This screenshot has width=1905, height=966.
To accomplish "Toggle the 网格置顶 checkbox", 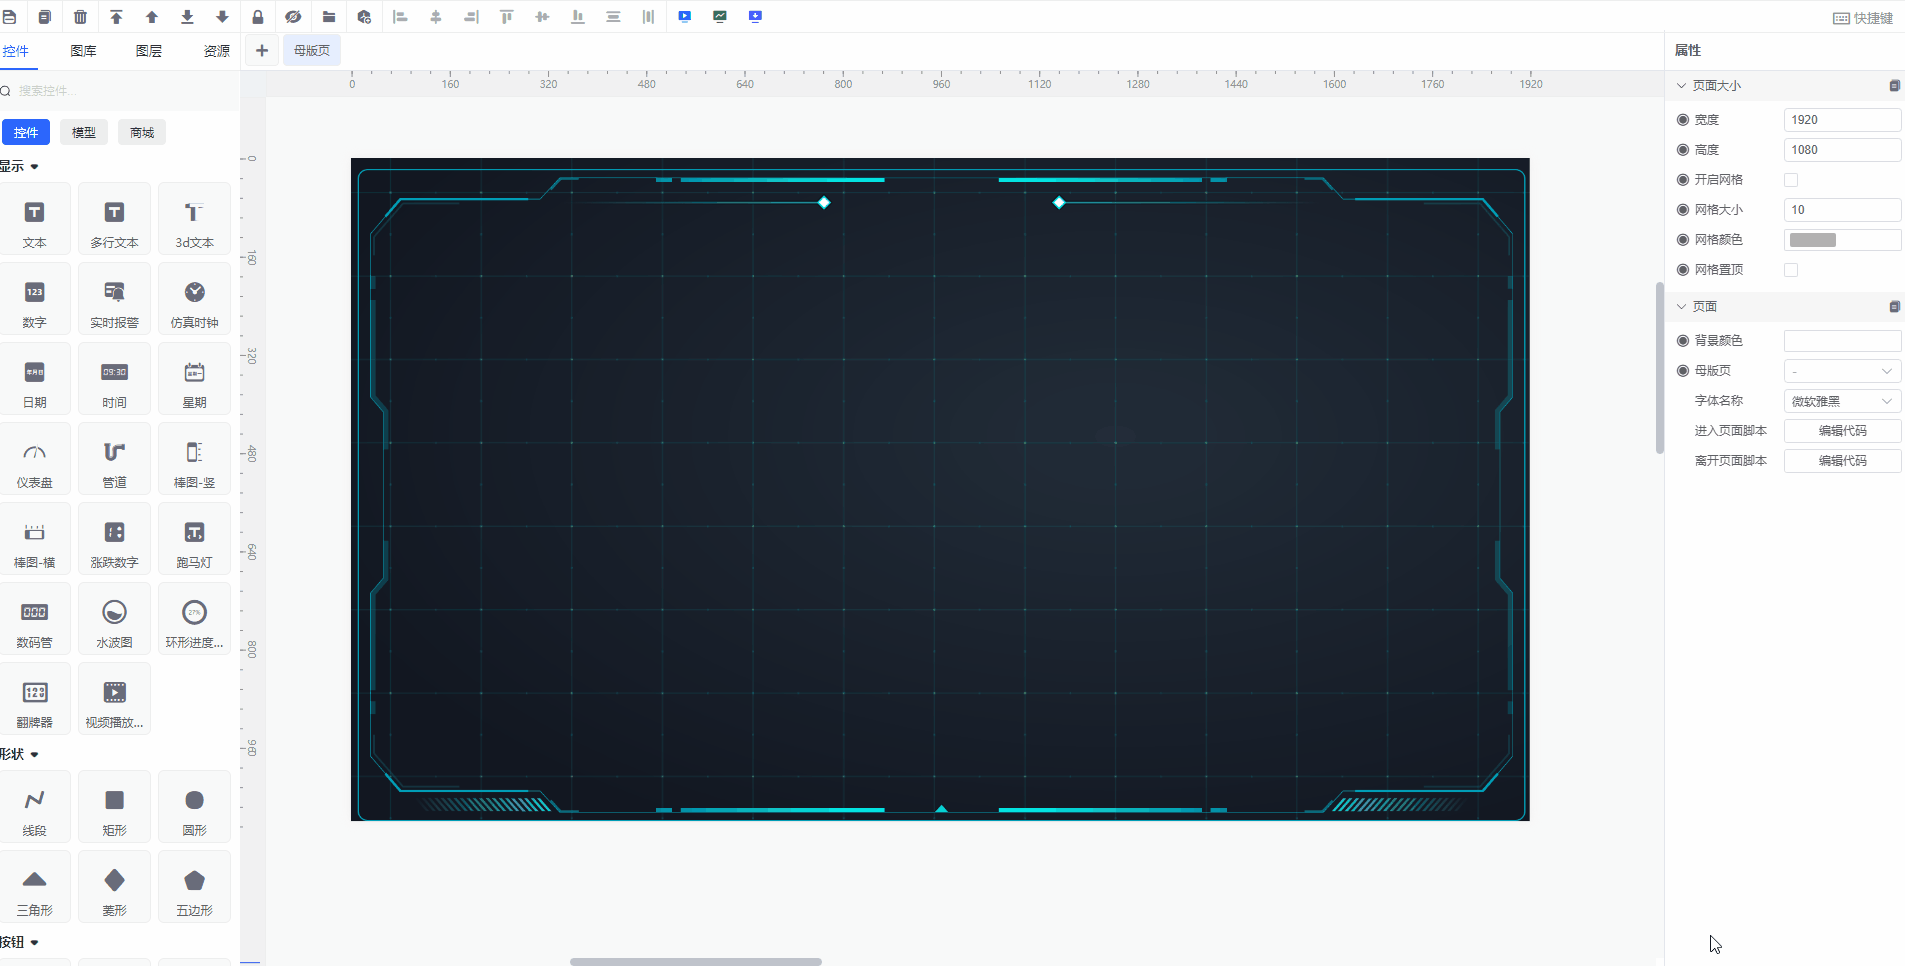I will 1791,270.
